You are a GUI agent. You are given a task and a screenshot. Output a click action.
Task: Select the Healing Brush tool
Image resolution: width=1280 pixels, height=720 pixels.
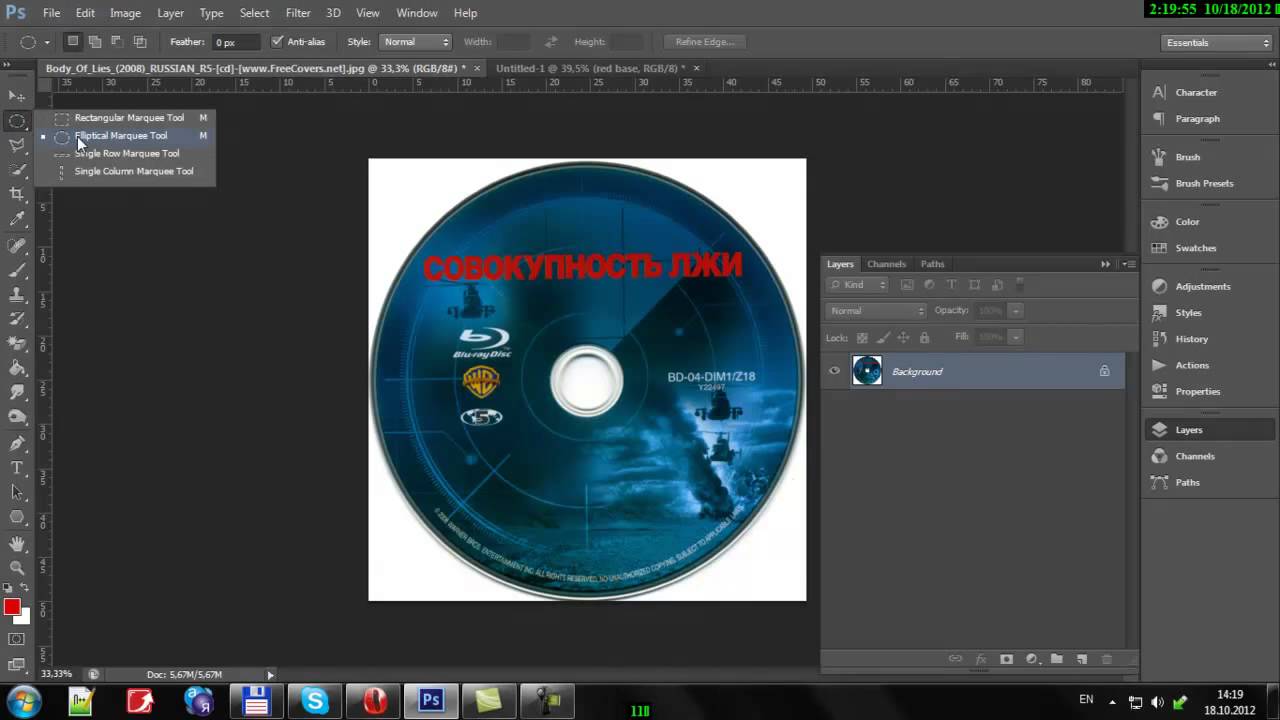[17, 245]
